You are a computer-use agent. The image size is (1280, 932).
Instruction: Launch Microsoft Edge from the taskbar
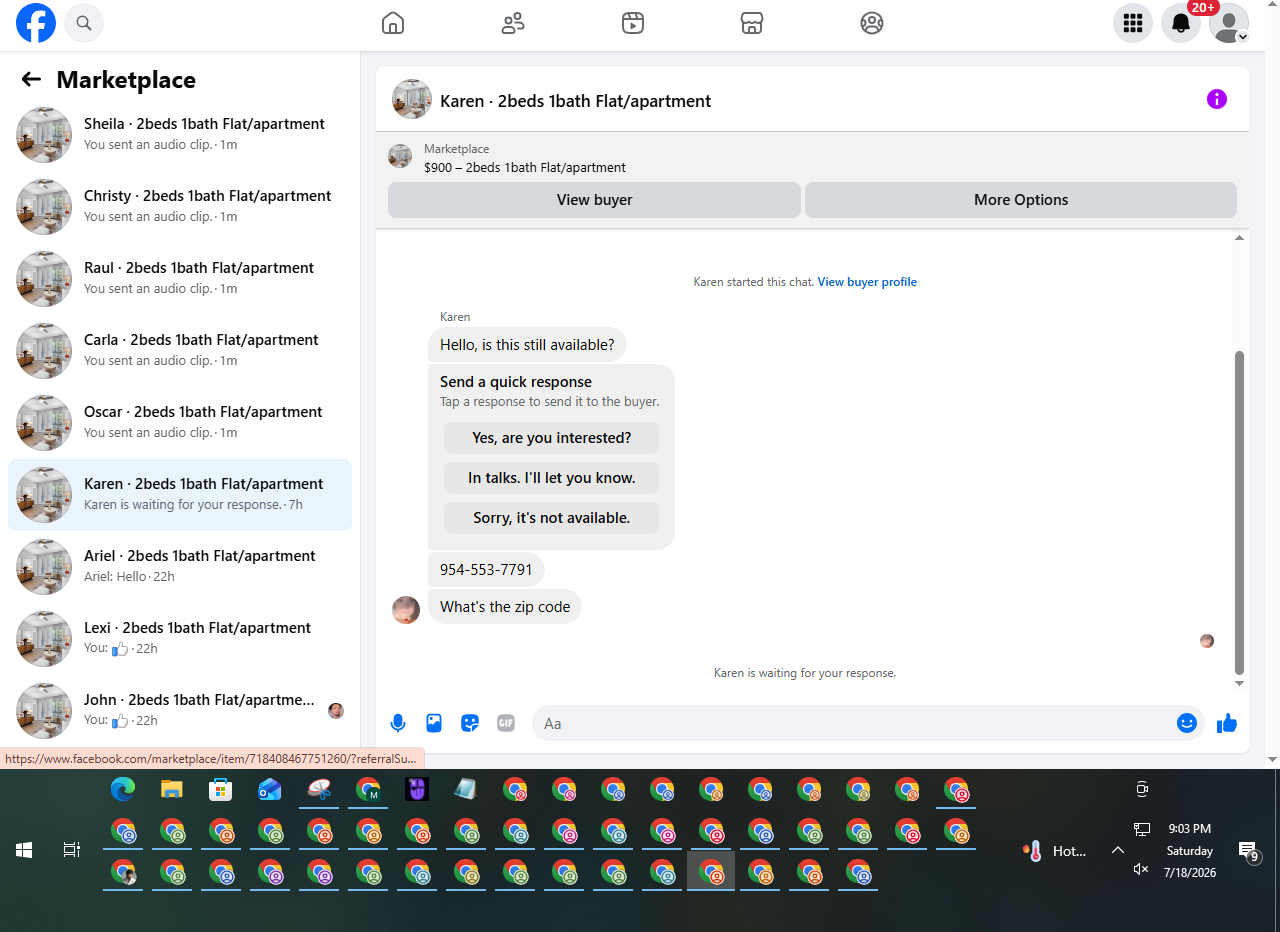[x=123, y=790]
